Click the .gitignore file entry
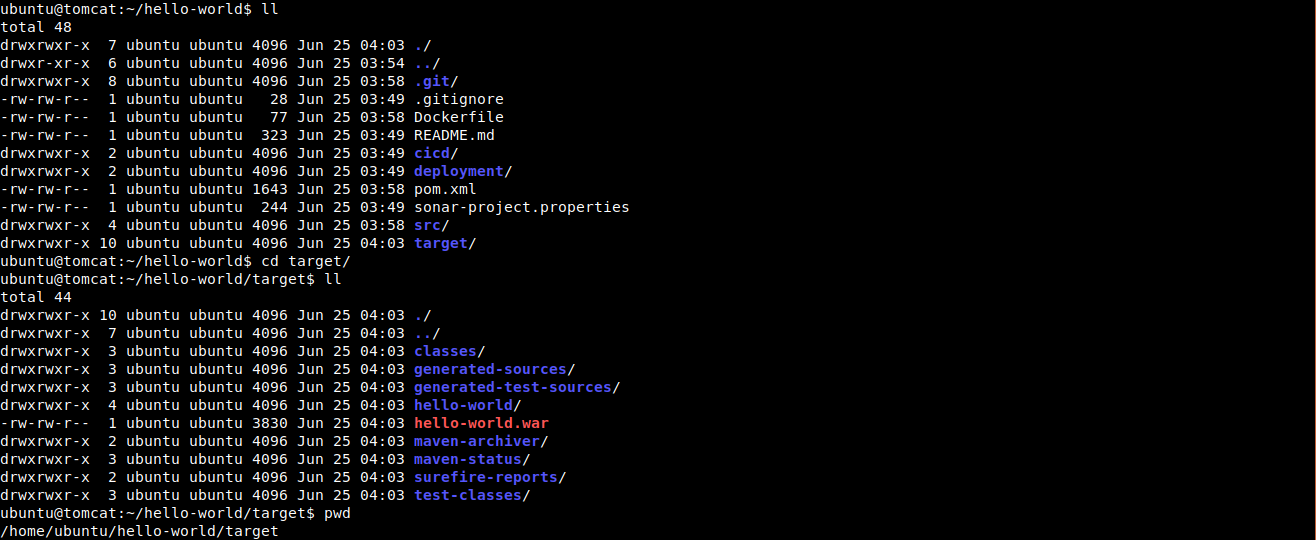The height and width of the screenshot is (540, 1316). (x=459, y=99)
